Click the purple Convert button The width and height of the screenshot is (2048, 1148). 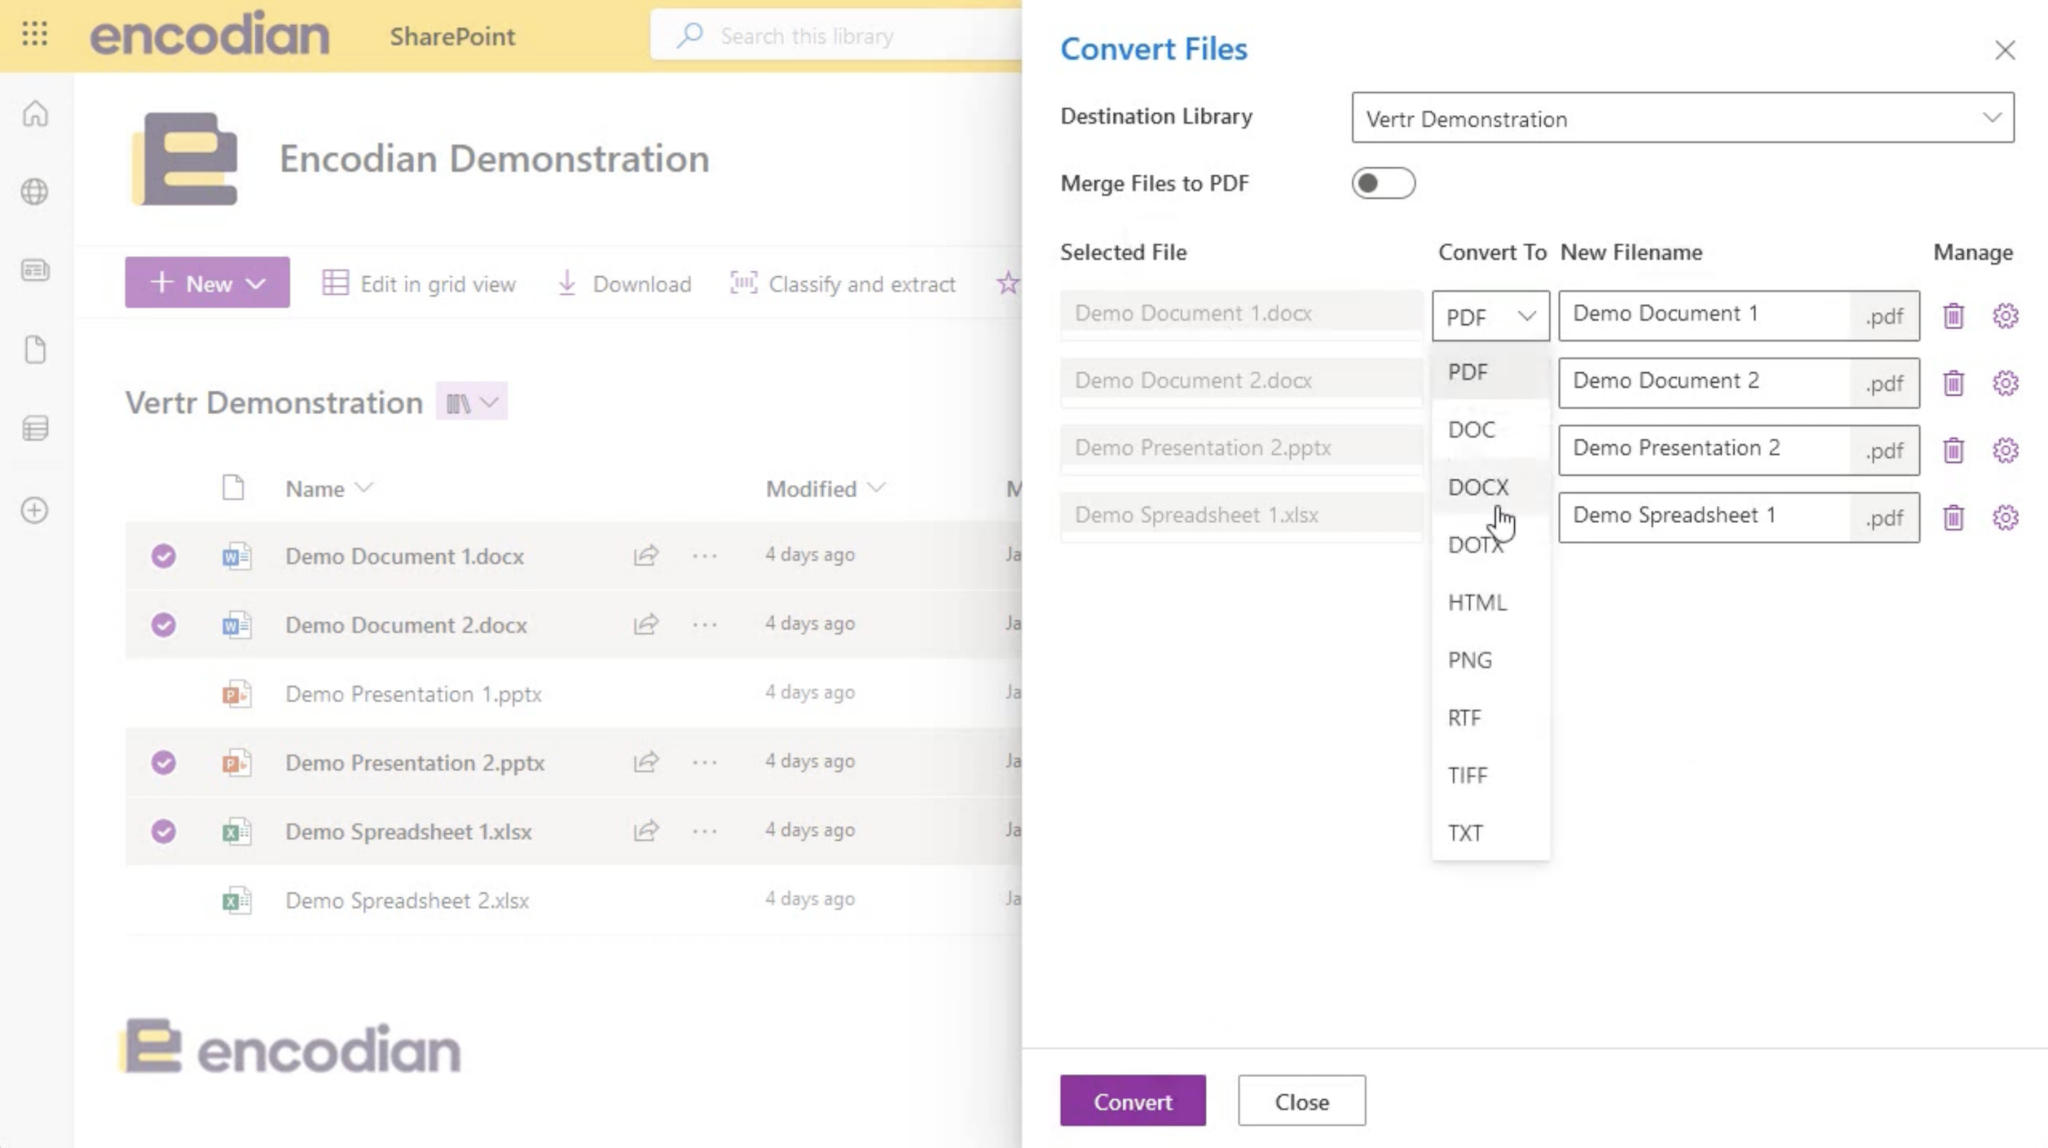[x=1132, y=1101]
